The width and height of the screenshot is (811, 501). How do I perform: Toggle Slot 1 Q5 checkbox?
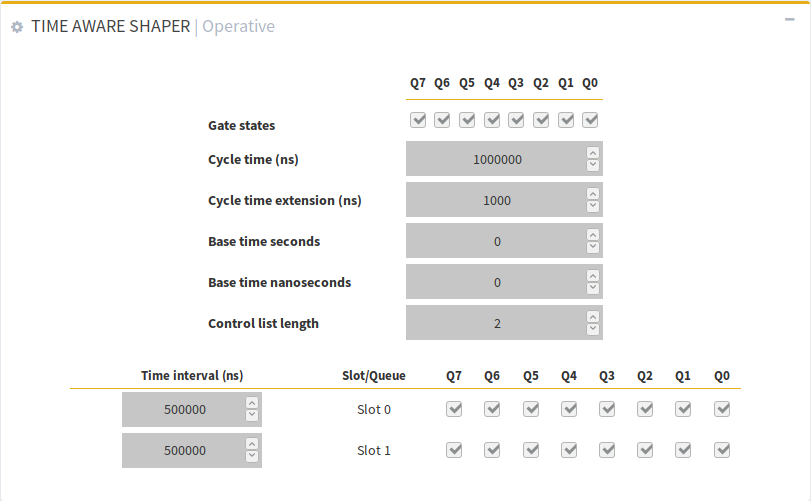coord(531,450)
